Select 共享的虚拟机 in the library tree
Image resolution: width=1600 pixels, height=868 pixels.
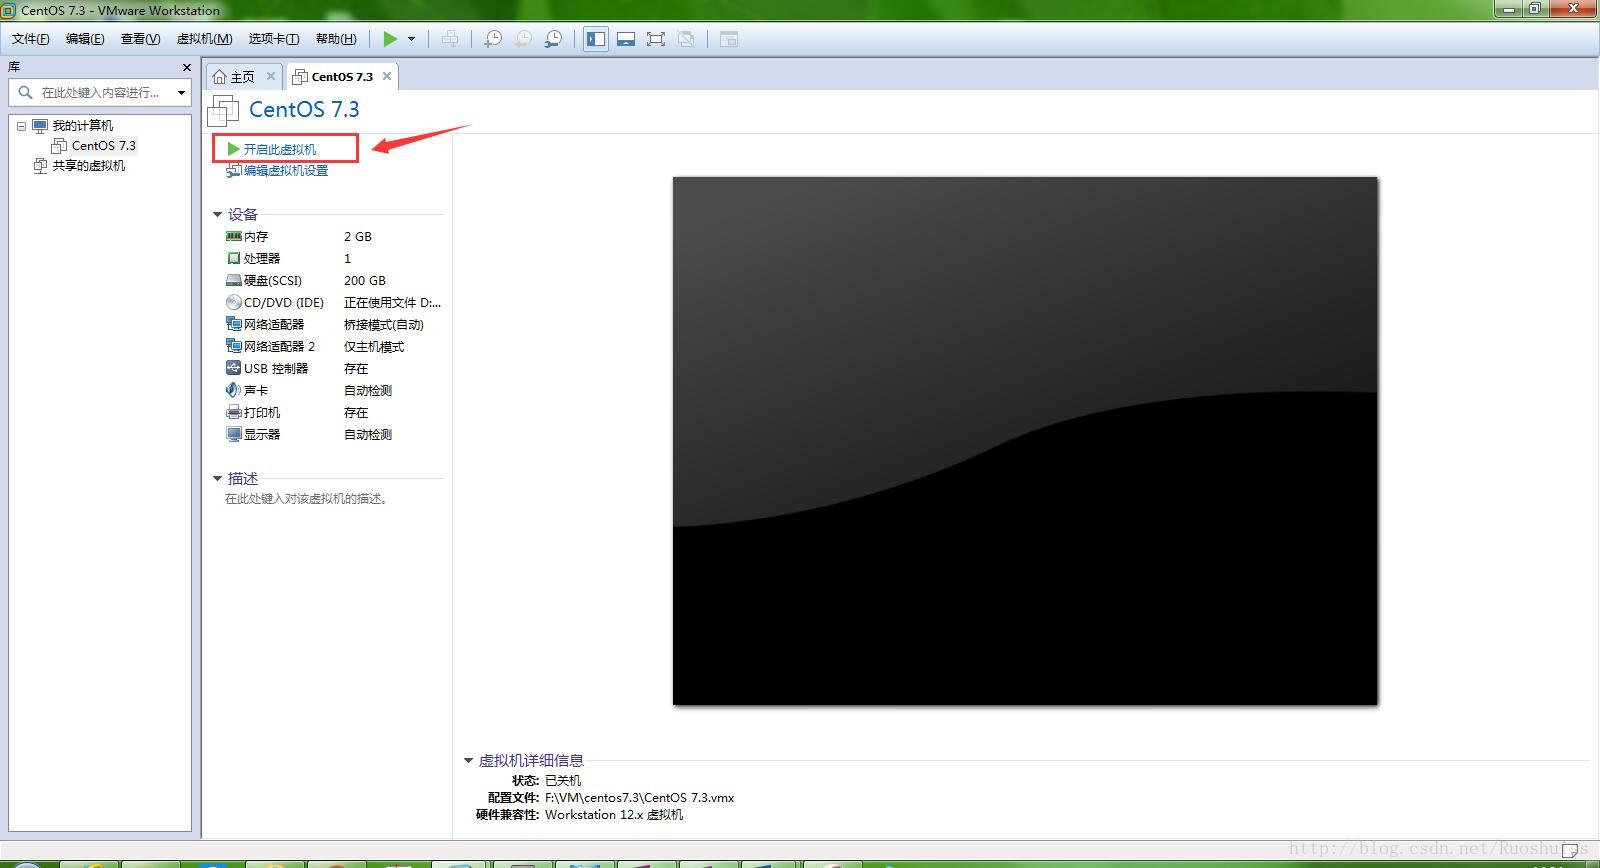89,166
